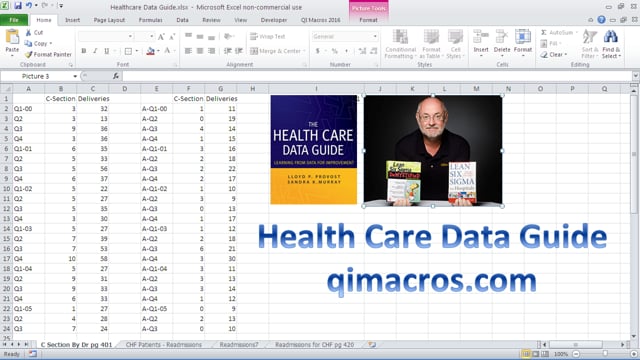Toggle Underline formatting
Viewport: 640px width, 360px height.
pos(107,51)
